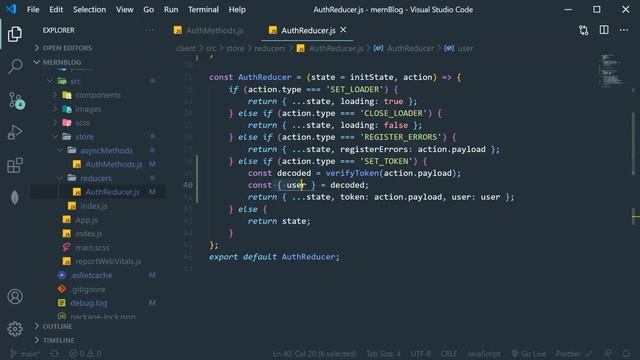The height and width of the screenshot is (360, 640).
Task: Open App.js in the file tree
Action: pyautogui.click(x=86, y=220)
